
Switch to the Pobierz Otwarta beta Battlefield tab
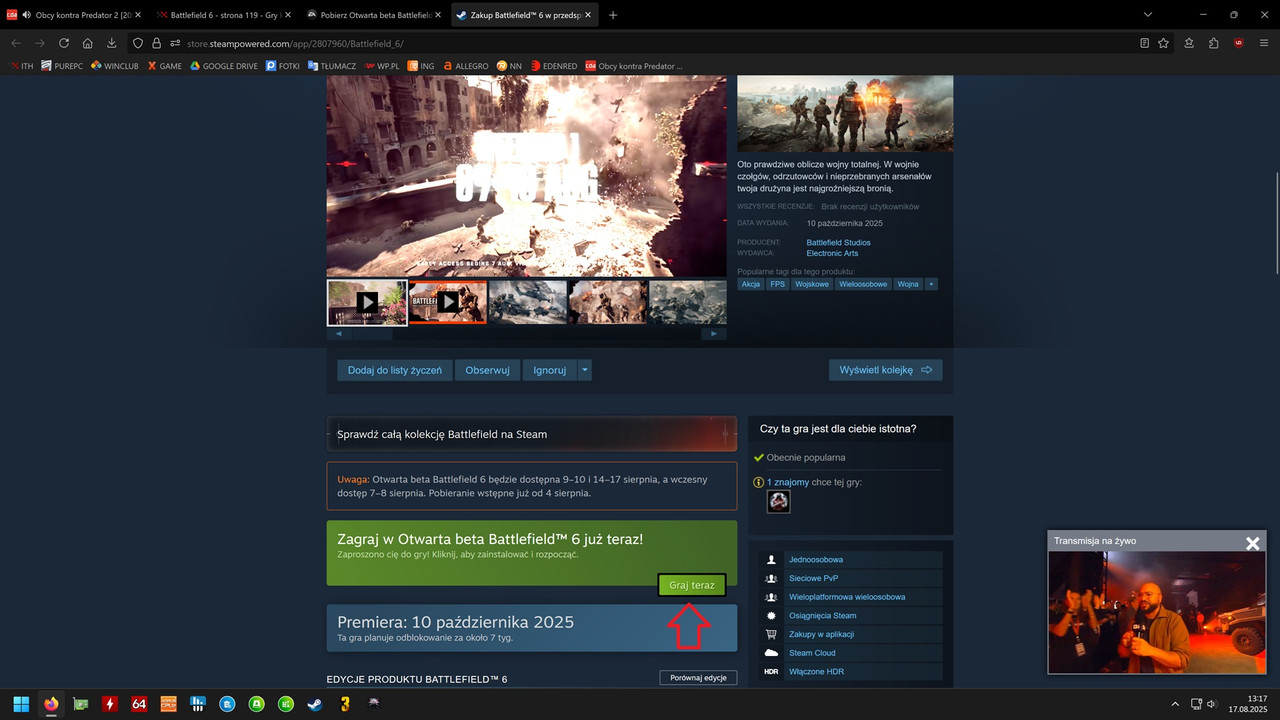[x=374, y=15]
